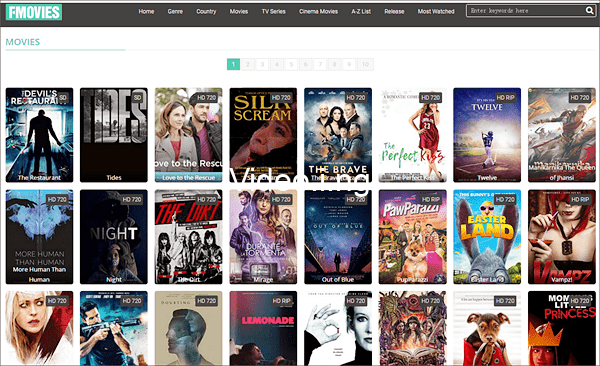Open the Night movie poster

[114, 237]
